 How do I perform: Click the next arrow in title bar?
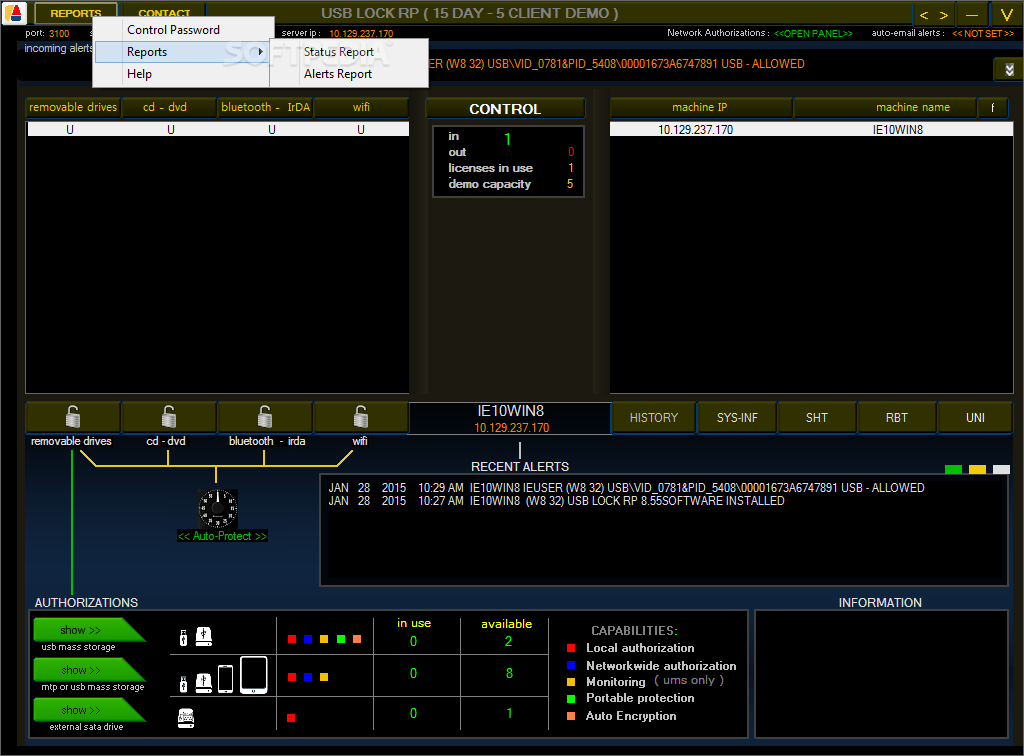tap(944, 14)
